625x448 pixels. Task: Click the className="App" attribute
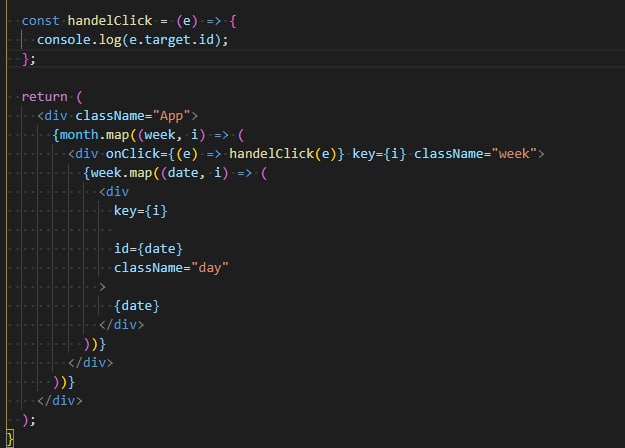tap(133, 116)
